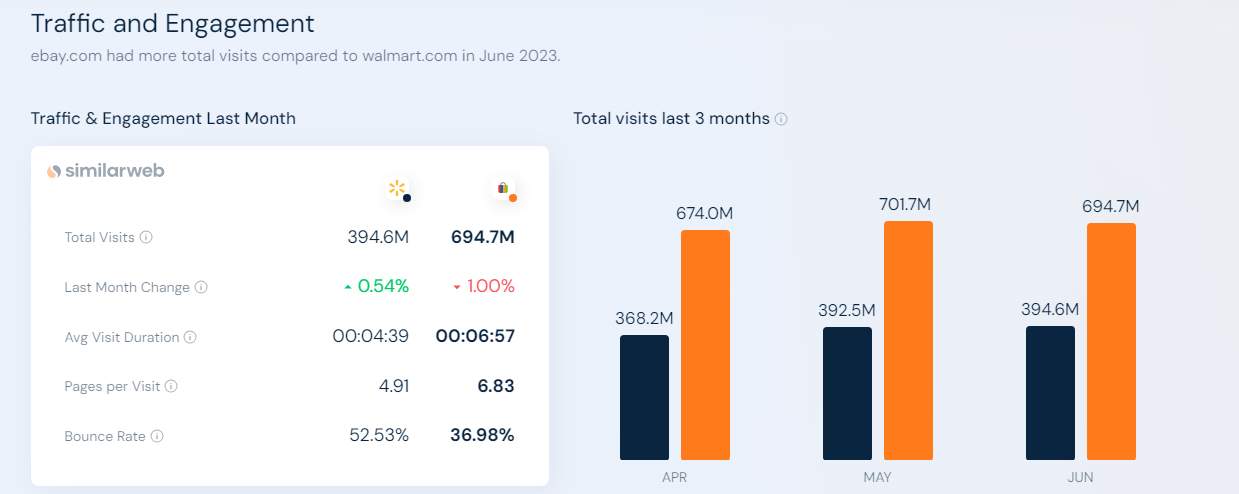Click the eBay site icon in the table header
Viewport: 1239px width, 494px height.
pyautogui.click(x=504, y=189)
